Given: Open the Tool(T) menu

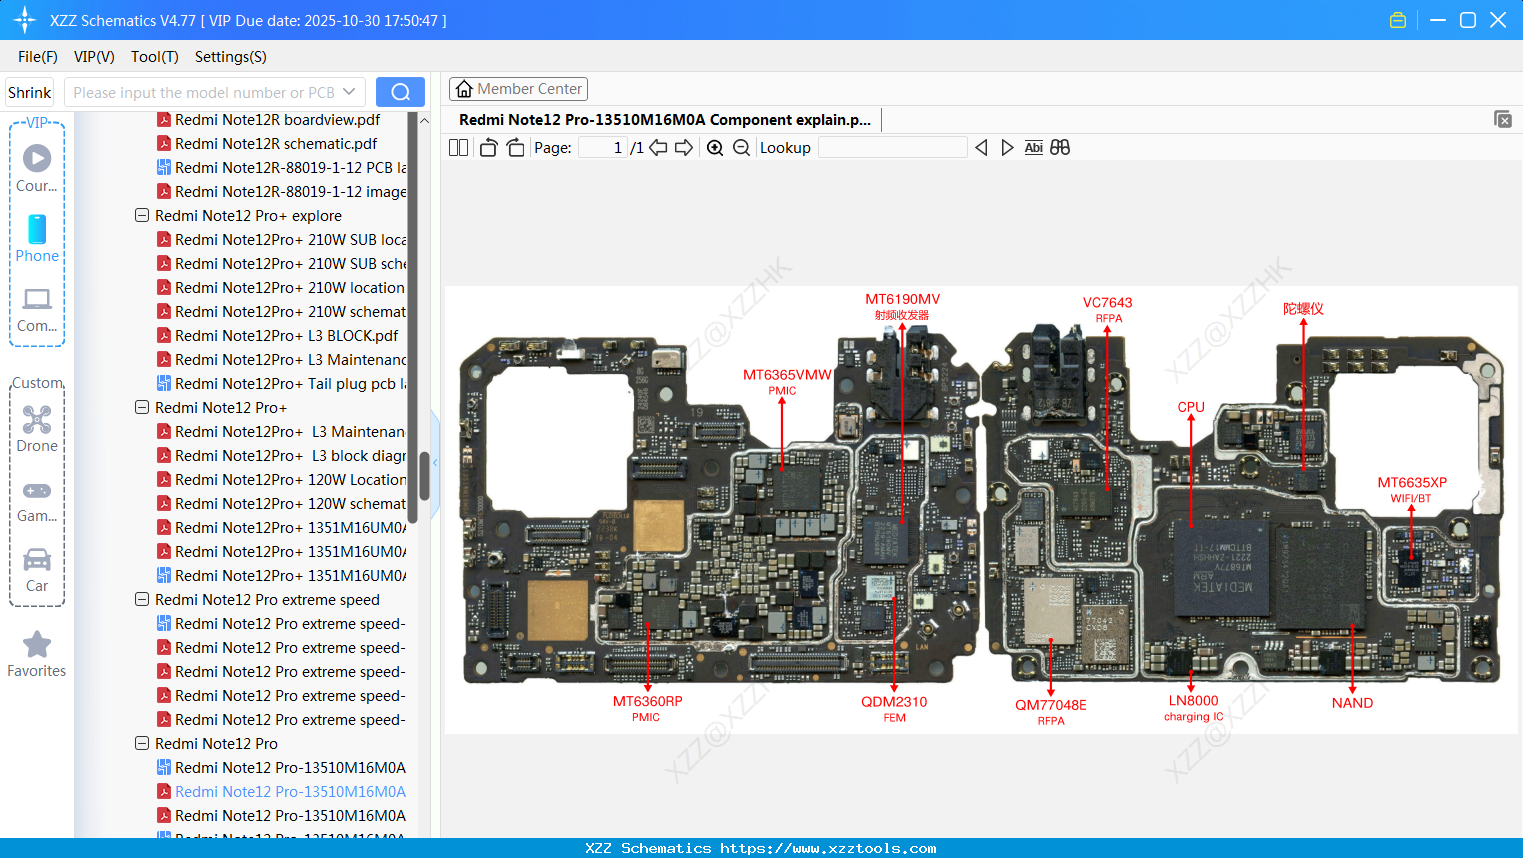Looking at the screenshot, I should click(x=154, y=57).
